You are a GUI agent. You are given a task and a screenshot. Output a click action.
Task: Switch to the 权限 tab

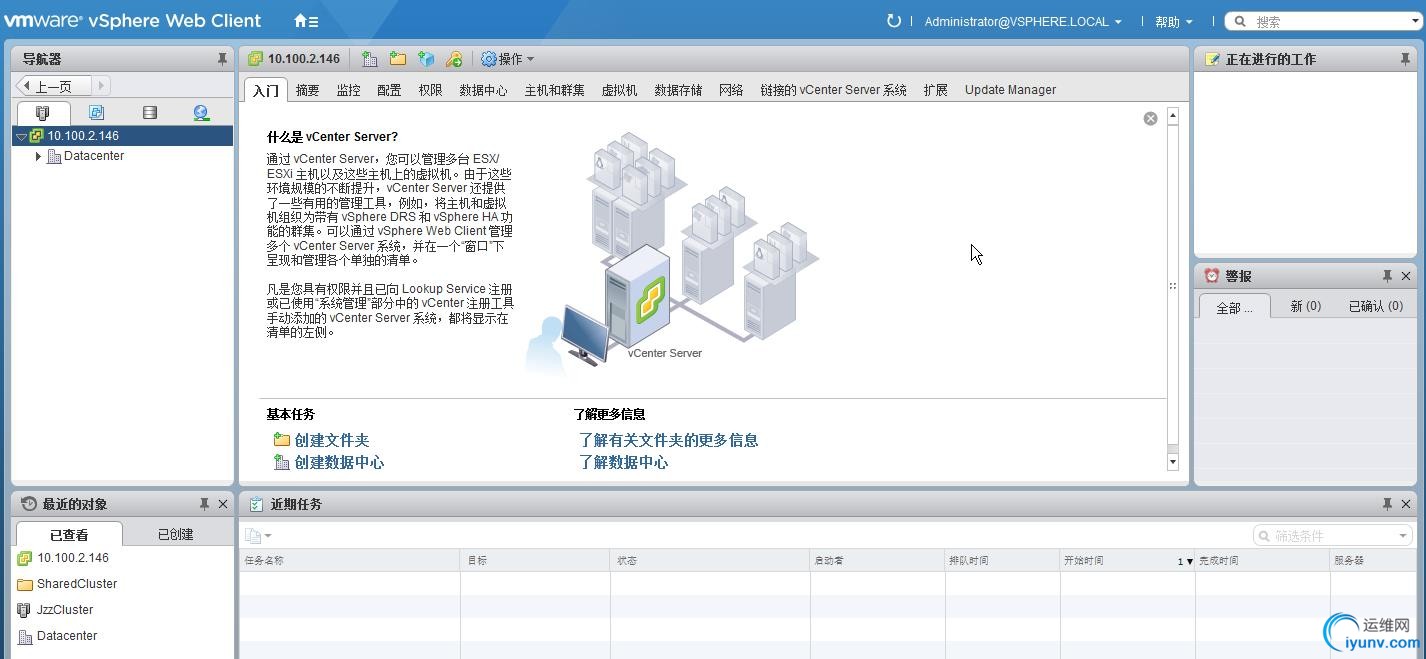430,90
